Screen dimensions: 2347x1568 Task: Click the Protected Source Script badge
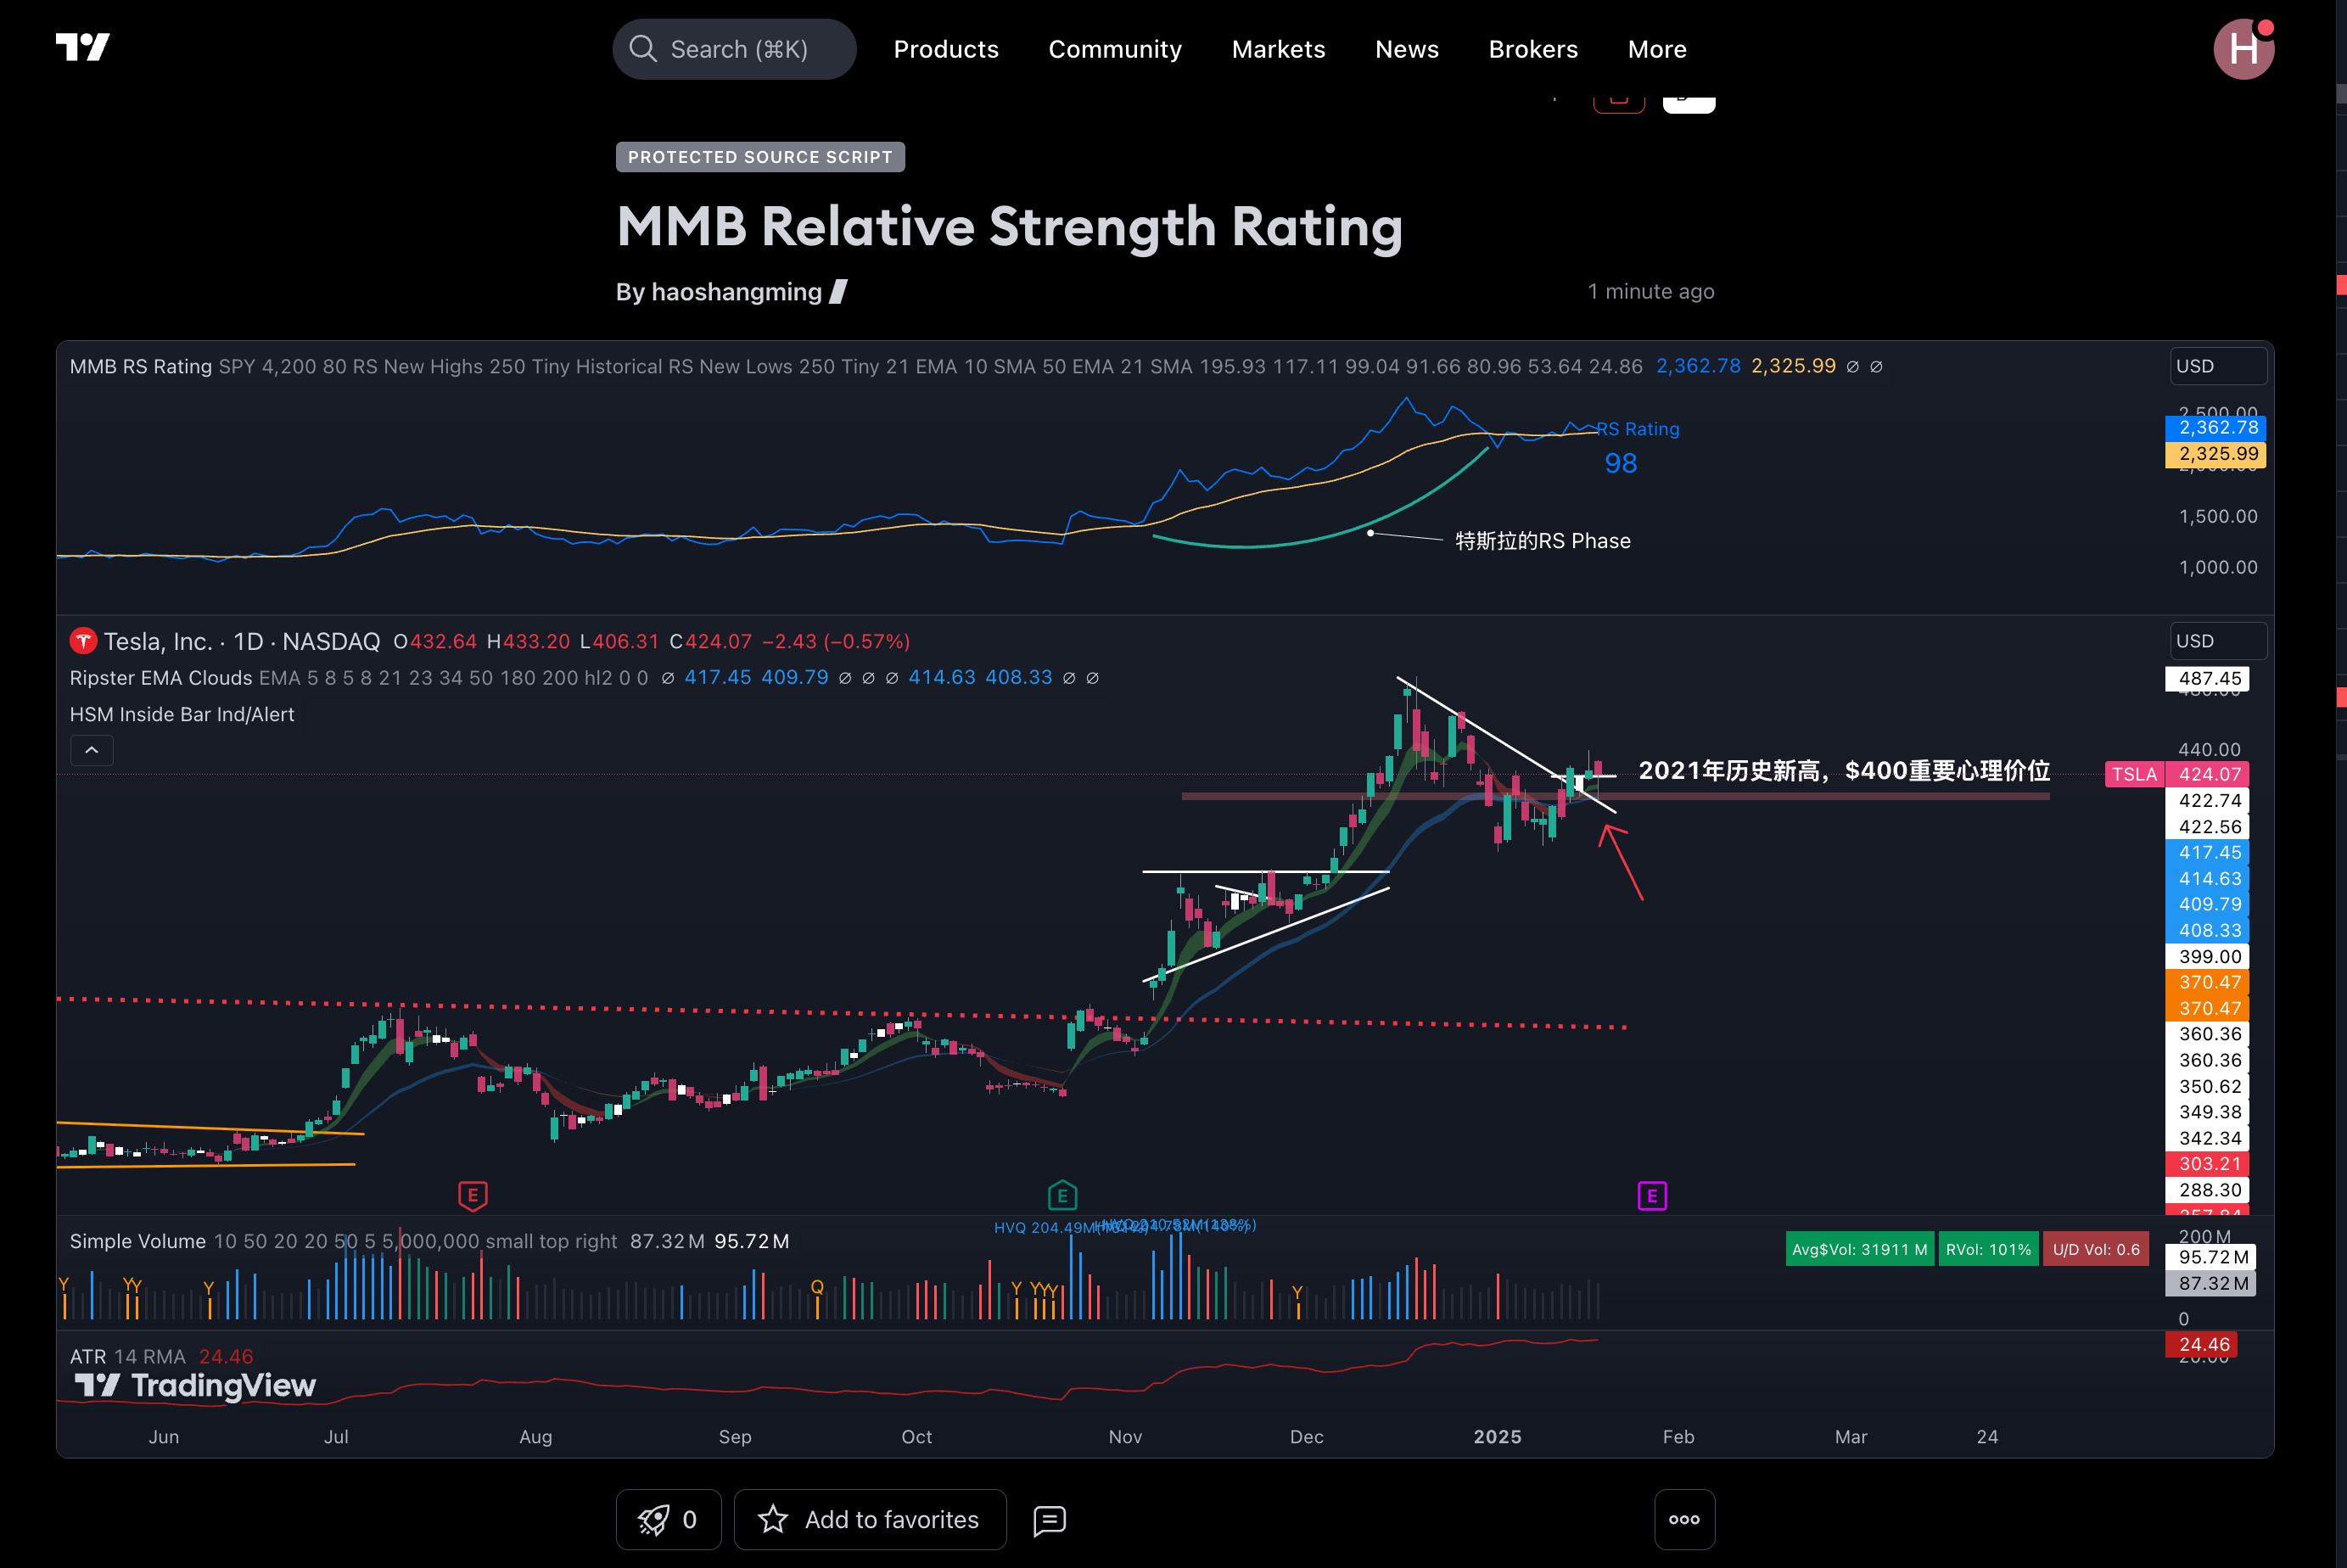(x=760, y=157)
